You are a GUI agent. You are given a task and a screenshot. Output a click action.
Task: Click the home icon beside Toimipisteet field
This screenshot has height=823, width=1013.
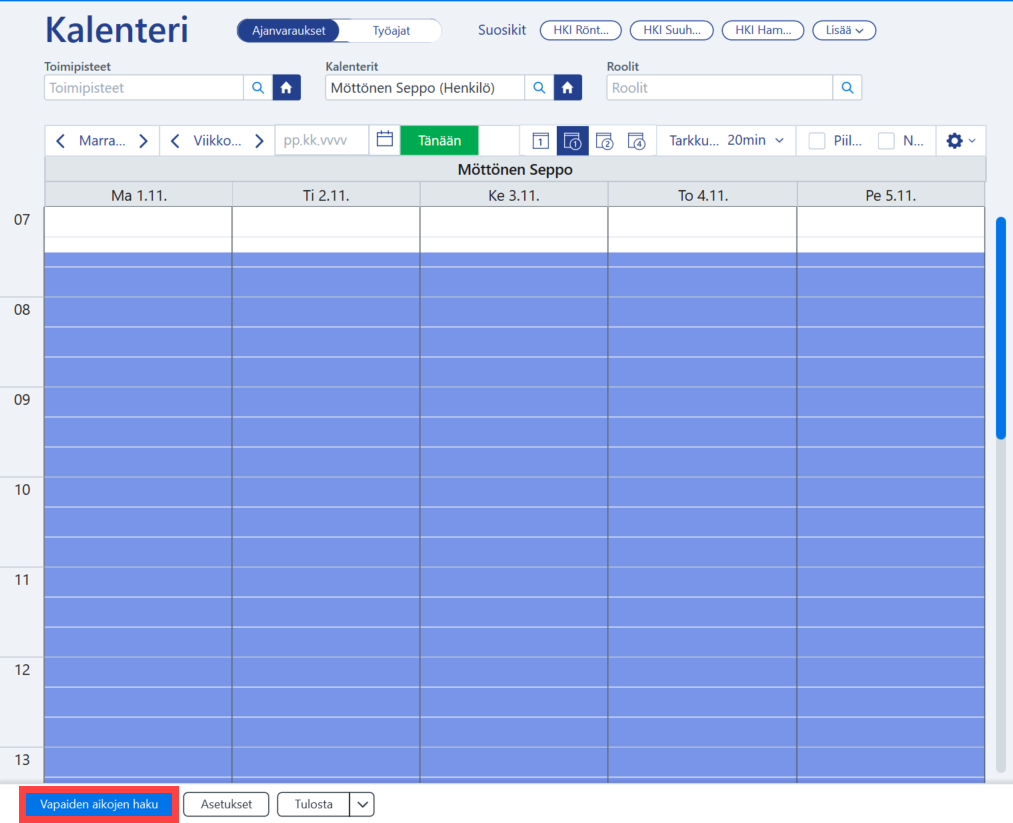point(286,88)
